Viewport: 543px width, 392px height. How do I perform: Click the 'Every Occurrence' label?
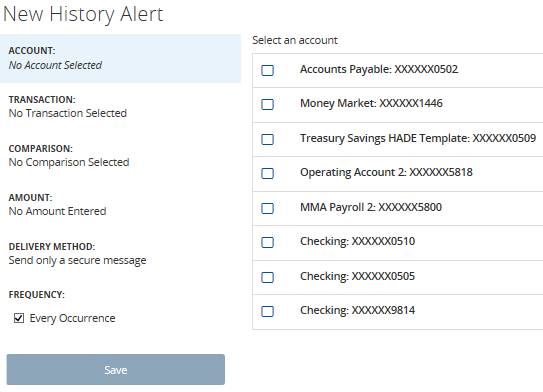point(72,318)
